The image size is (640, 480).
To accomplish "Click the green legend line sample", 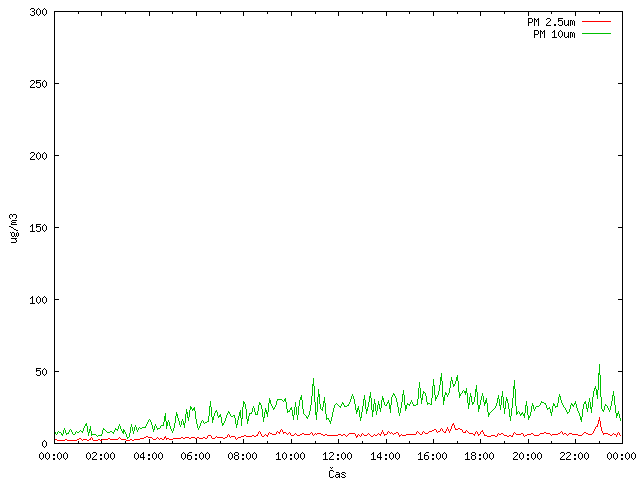I will [596, 34].
